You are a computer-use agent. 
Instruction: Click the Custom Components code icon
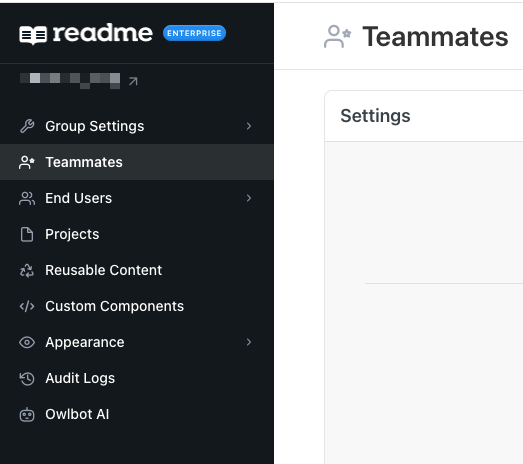pos(27,306)
